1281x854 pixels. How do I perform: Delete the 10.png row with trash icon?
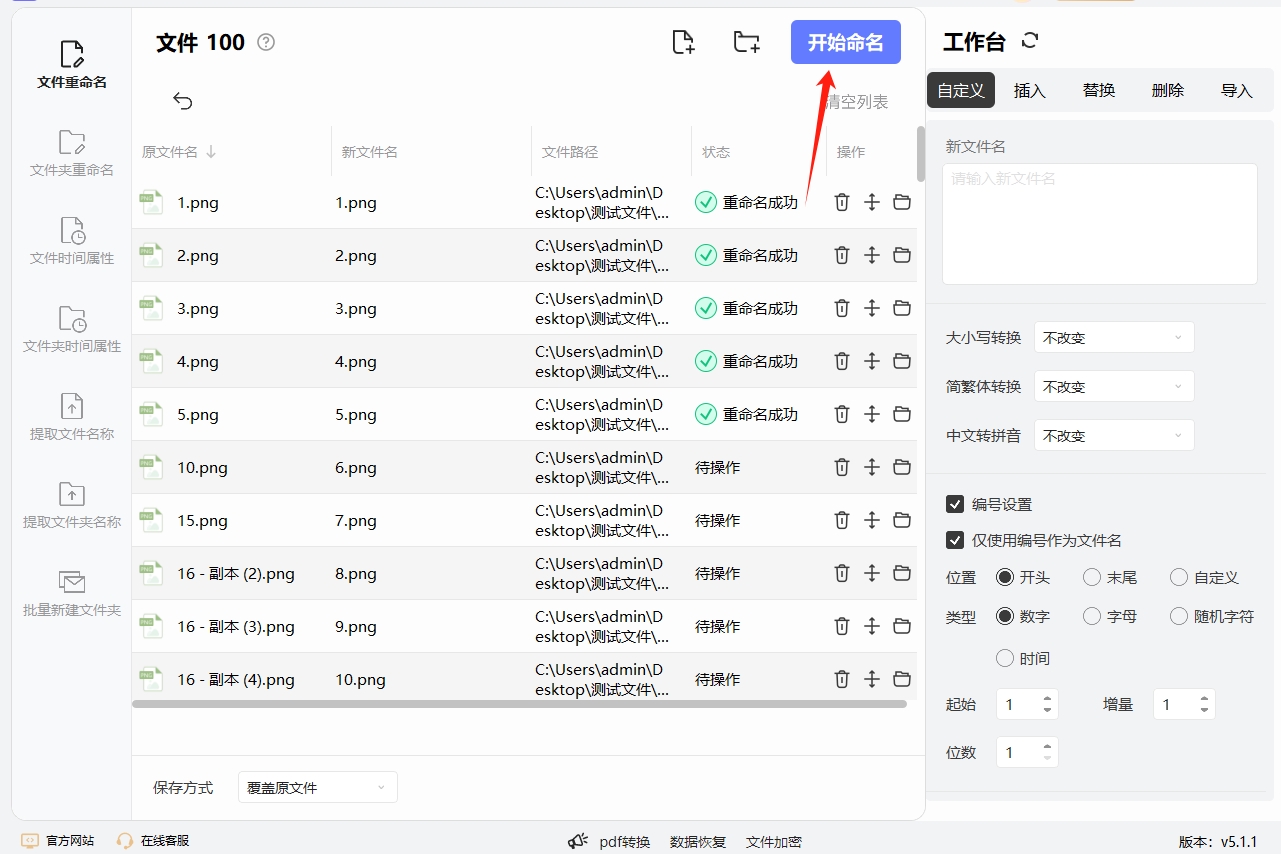[842, 467]
